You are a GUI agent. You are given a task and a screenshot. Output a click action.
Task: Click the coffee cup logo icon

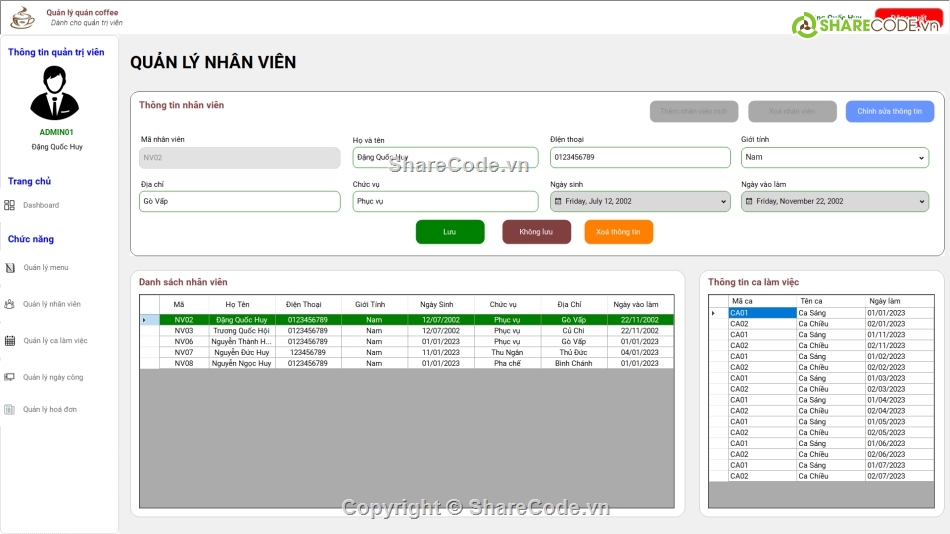(22, 18)
